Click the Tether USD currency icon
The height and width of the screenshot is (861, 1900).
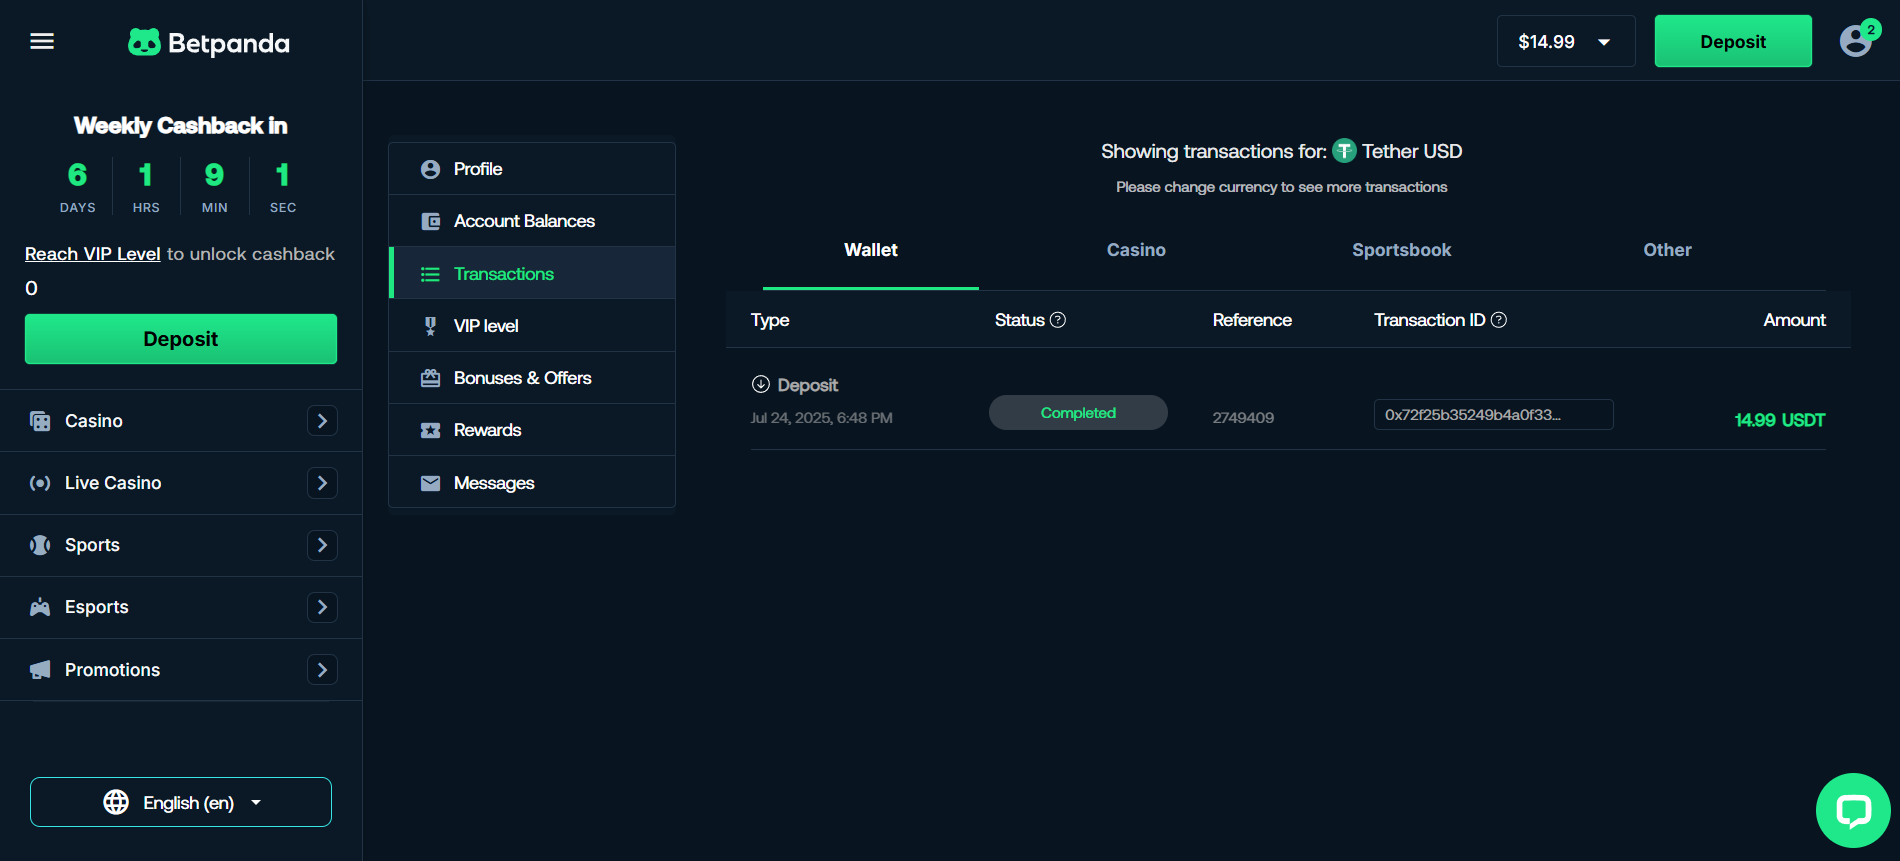1344,151
